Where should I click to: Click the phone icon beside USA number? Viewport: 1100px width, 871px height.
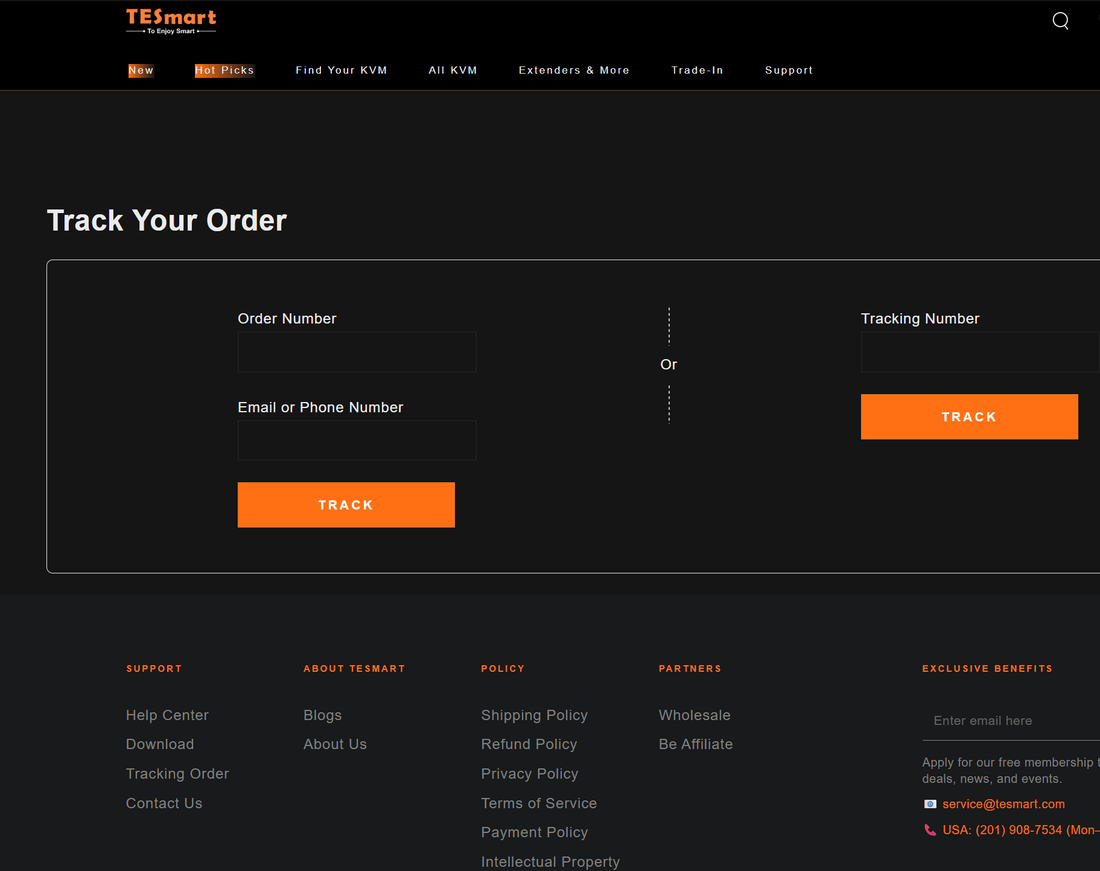(x=930, y=830)
